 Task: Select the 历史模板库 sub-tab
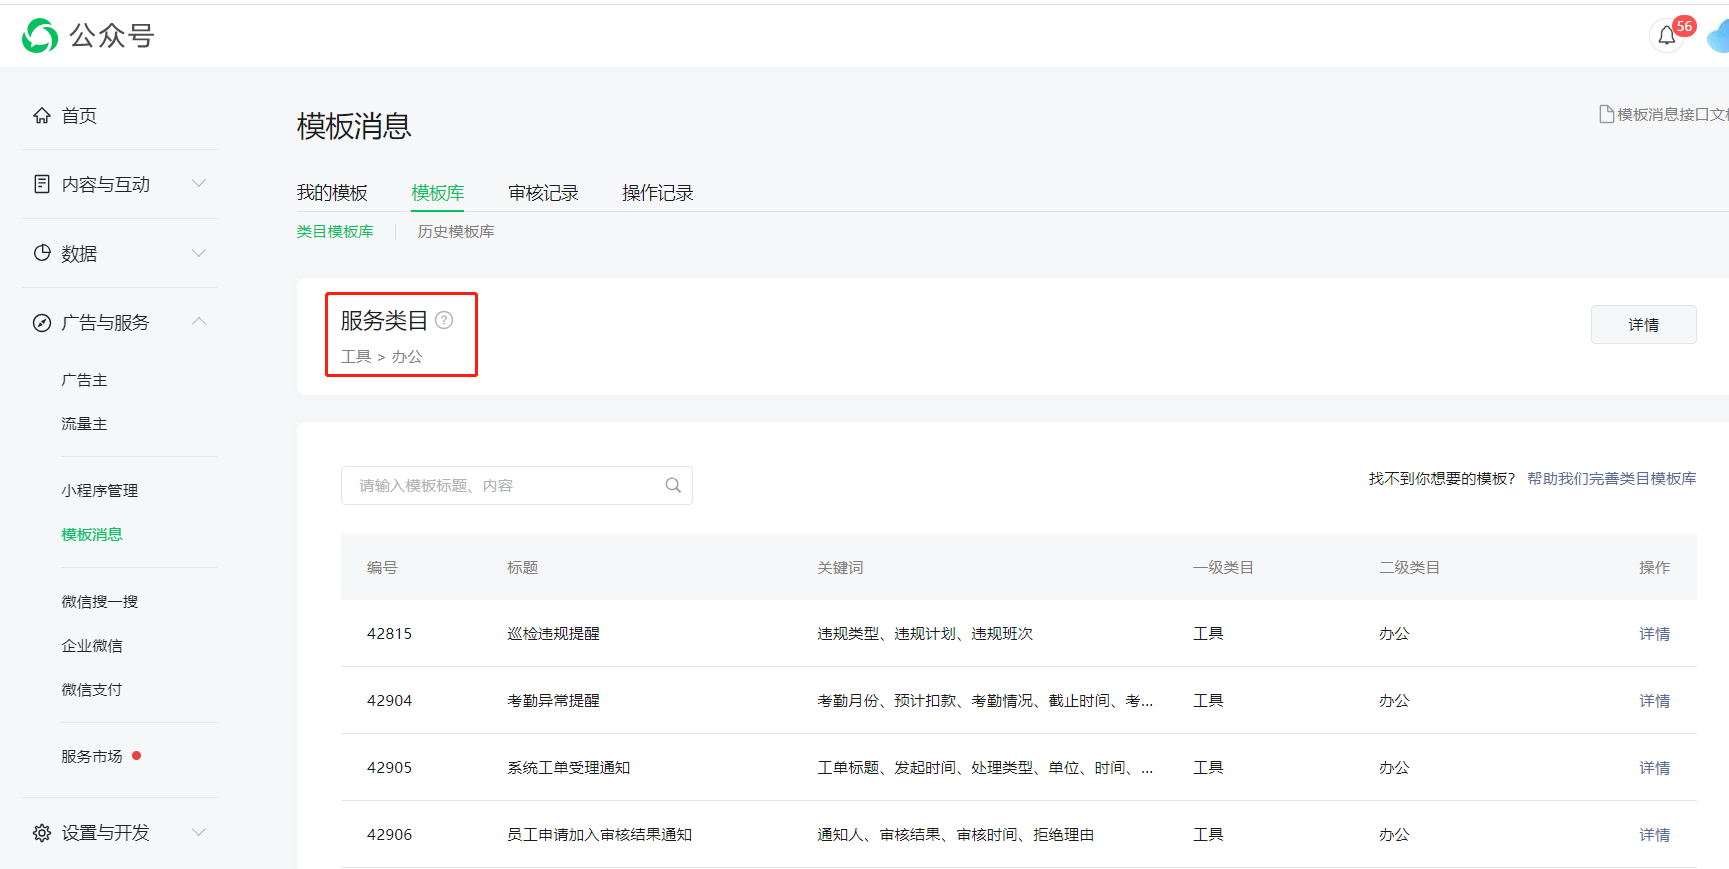point(456,232)
